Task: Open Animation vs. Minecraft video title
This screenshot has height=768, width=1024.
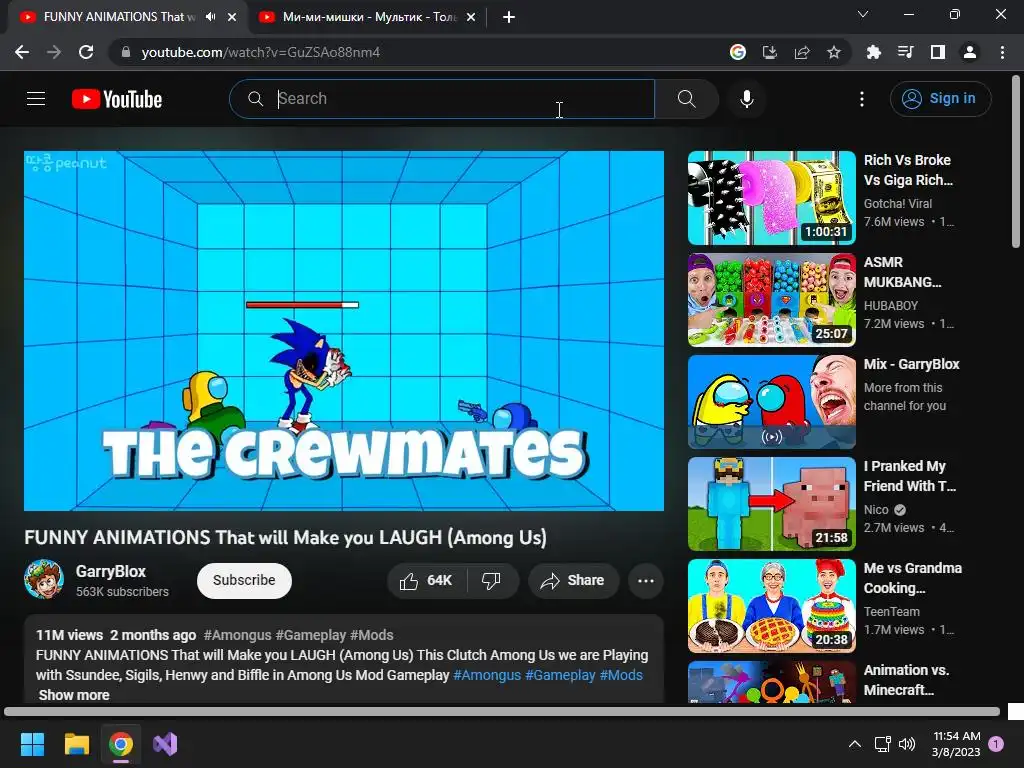Action: (x=906, y=680)
